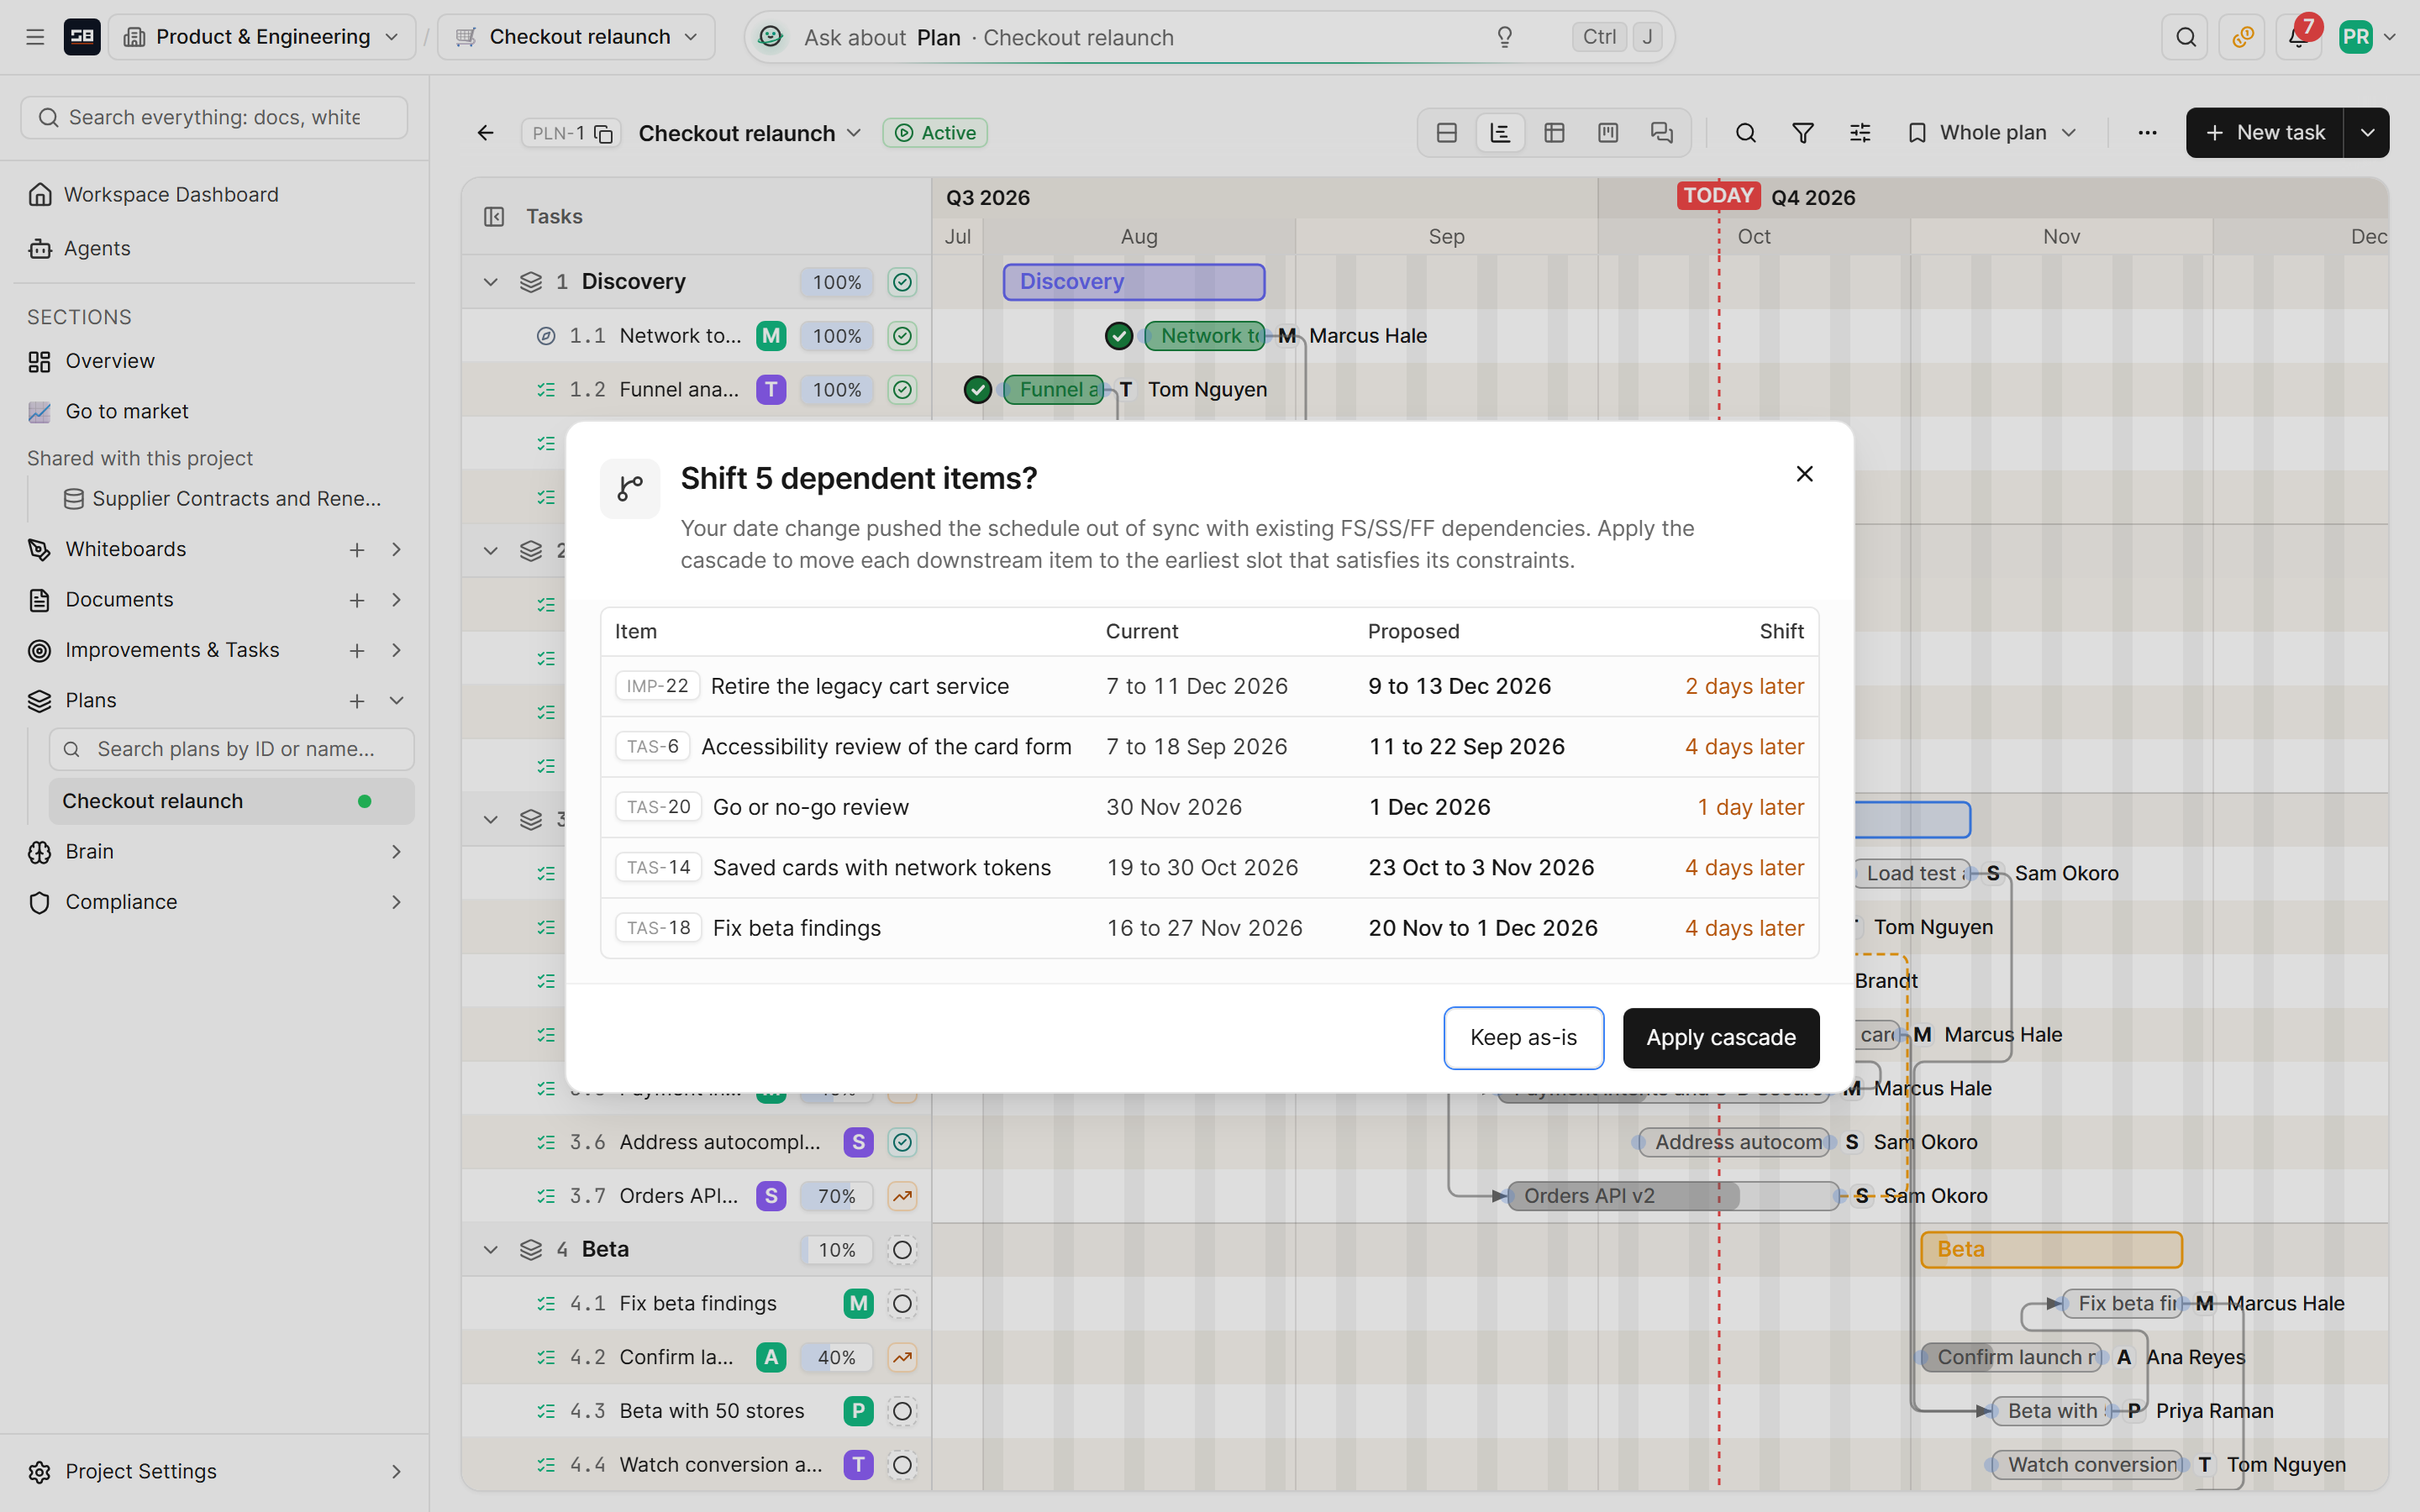
Task: Click the New task button
Action: pos(2264,133)
